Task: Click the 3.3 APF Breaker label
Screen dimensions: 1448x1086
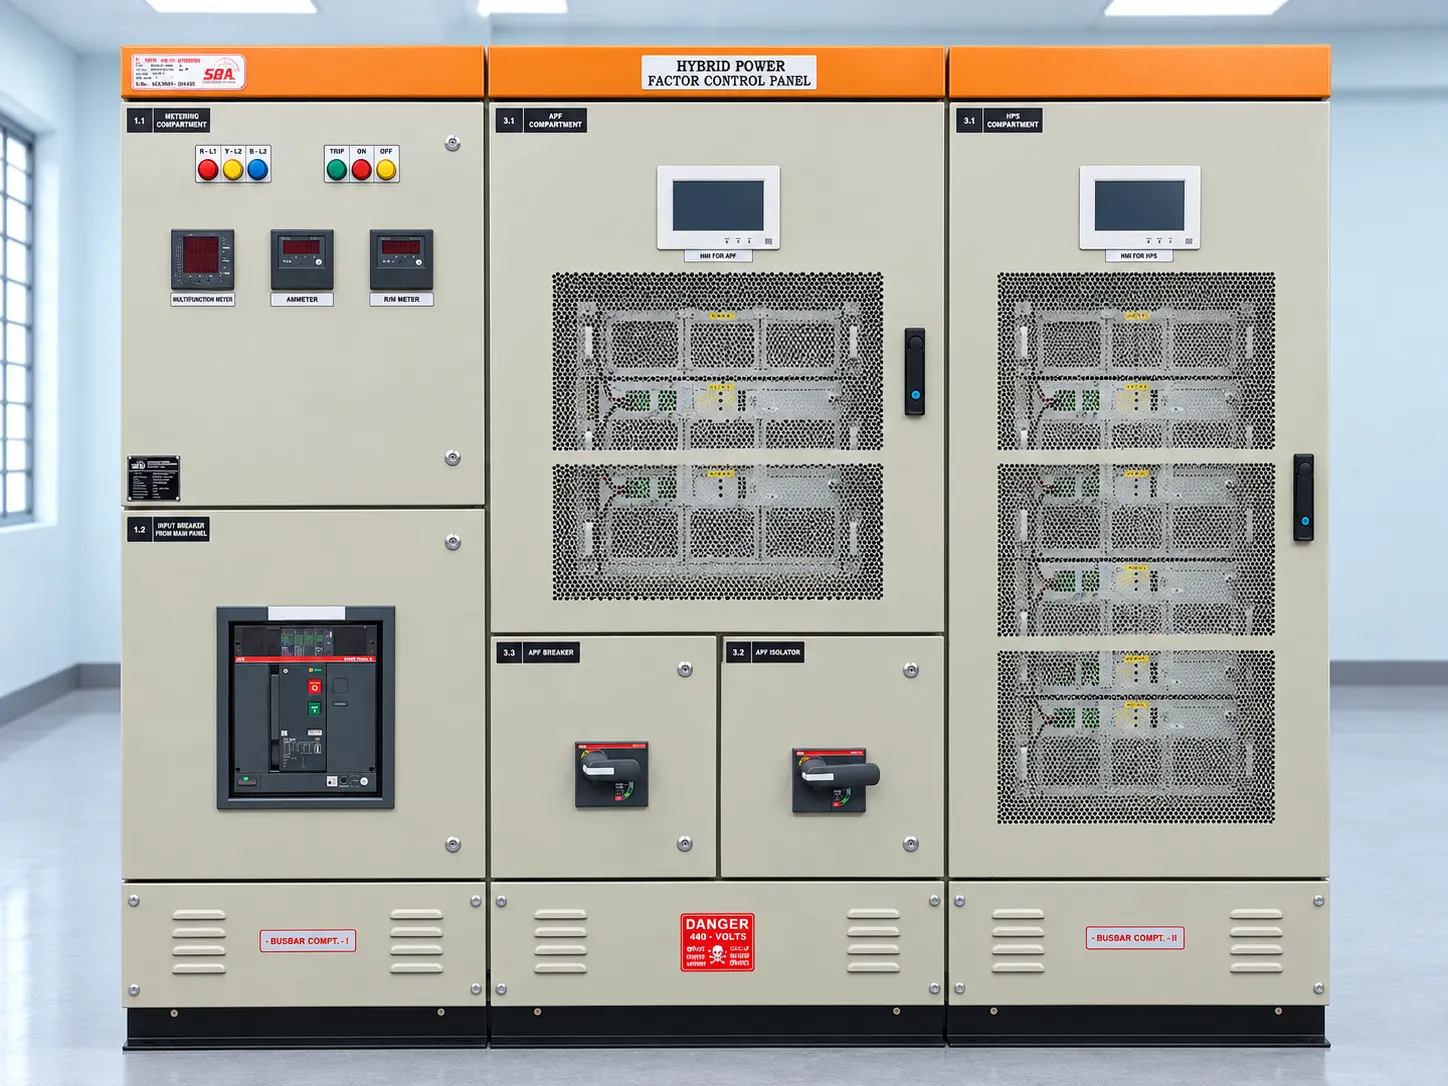Action: tap(538, 653)
